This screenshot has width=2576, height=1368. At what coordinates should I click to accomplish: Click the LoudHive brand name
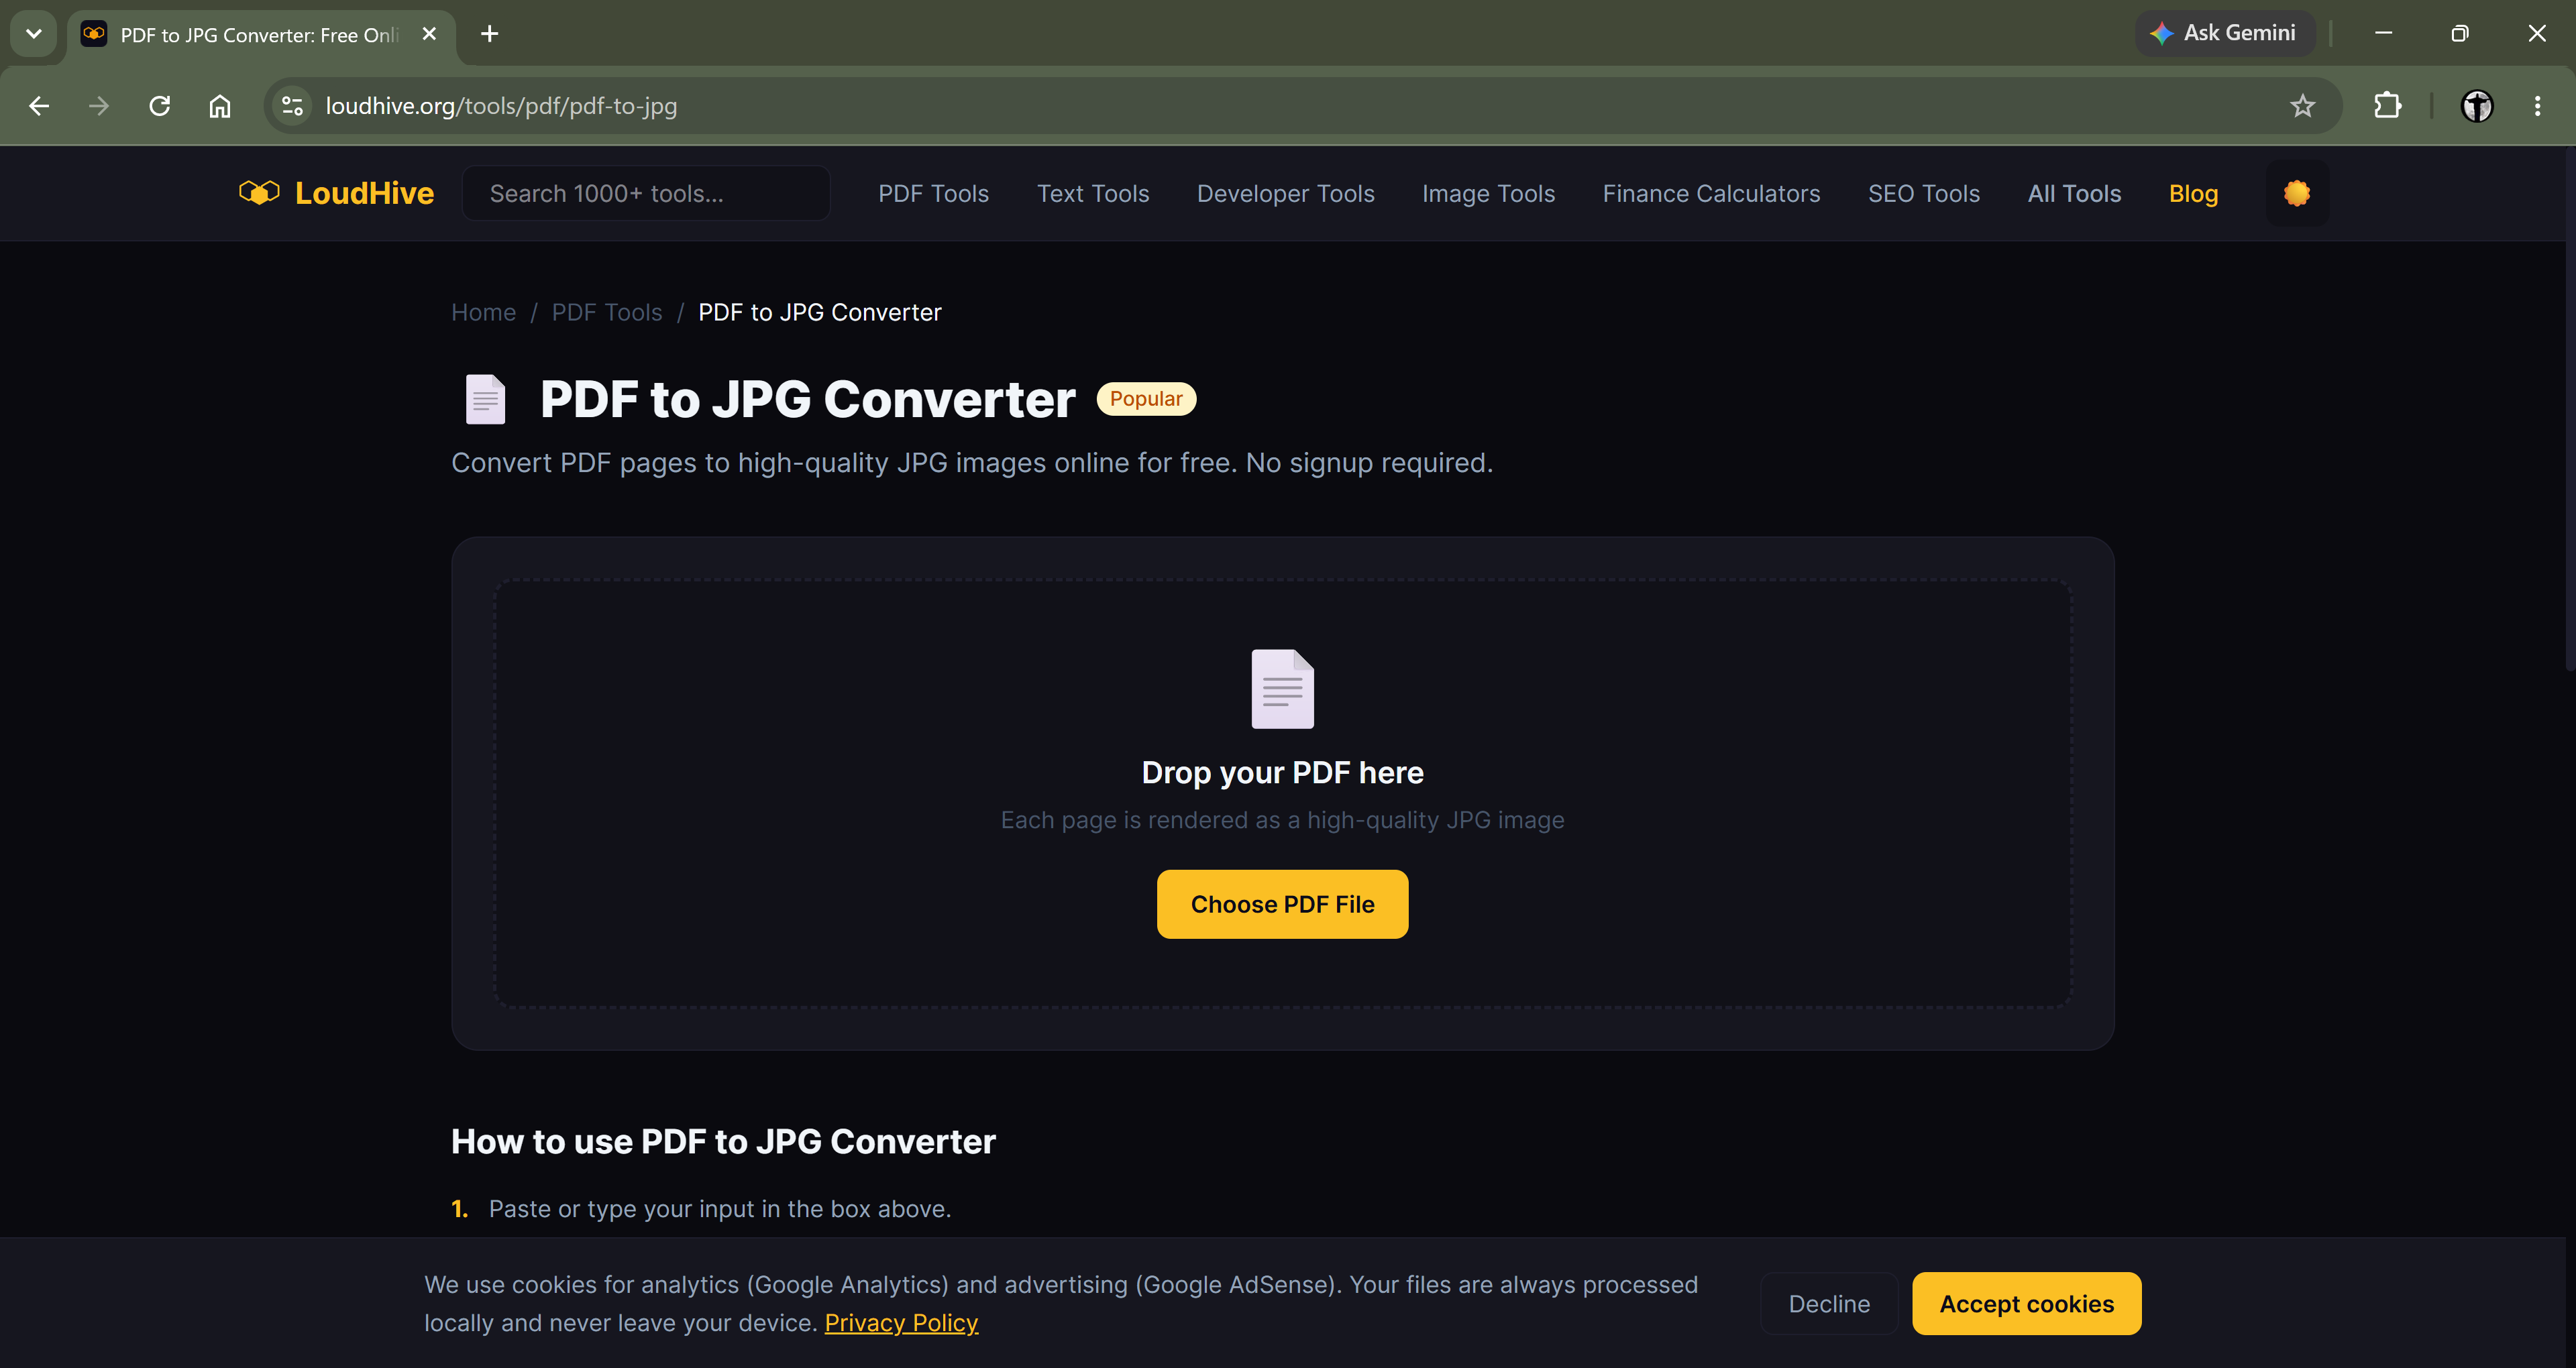click(x=364, y=193)
